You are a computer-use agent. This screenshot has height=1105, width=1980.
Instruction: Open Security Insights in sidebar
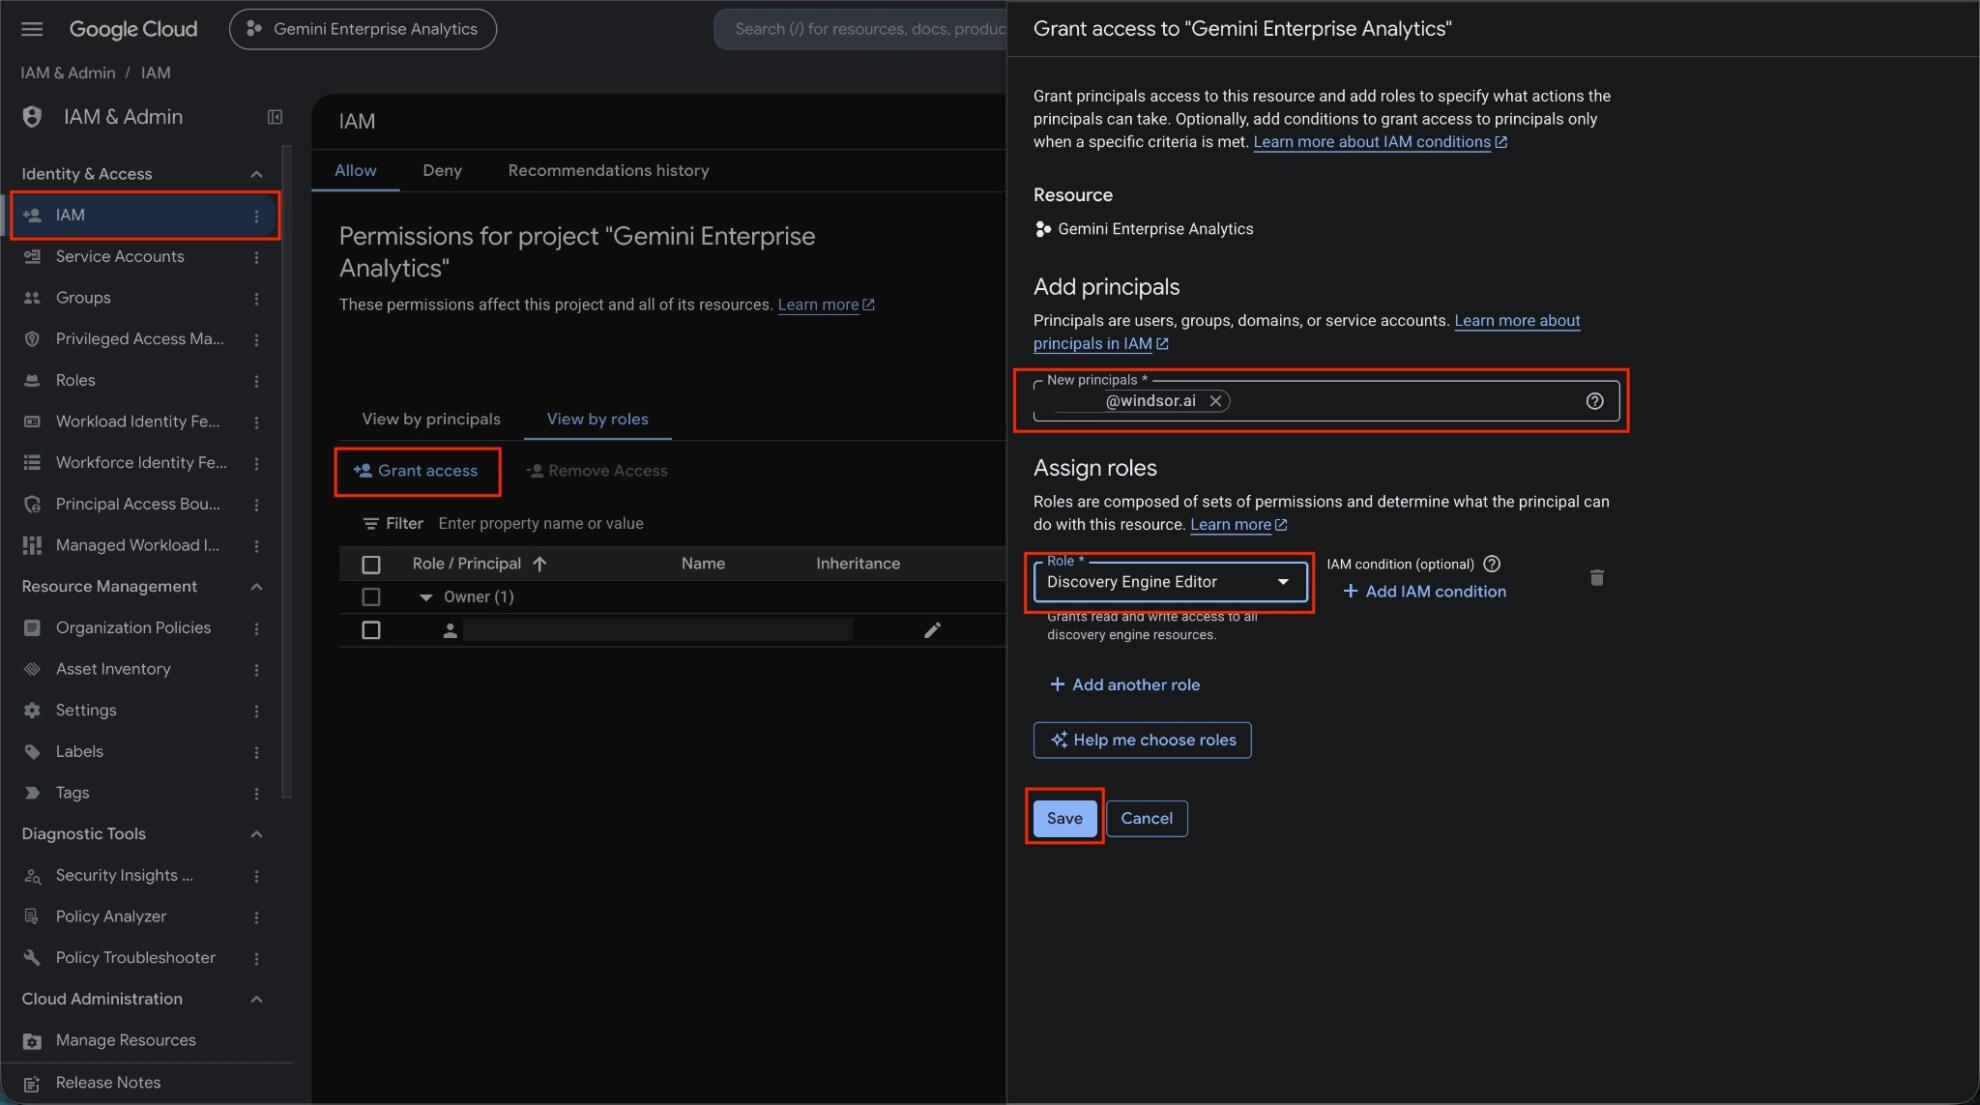click(124, 875)
